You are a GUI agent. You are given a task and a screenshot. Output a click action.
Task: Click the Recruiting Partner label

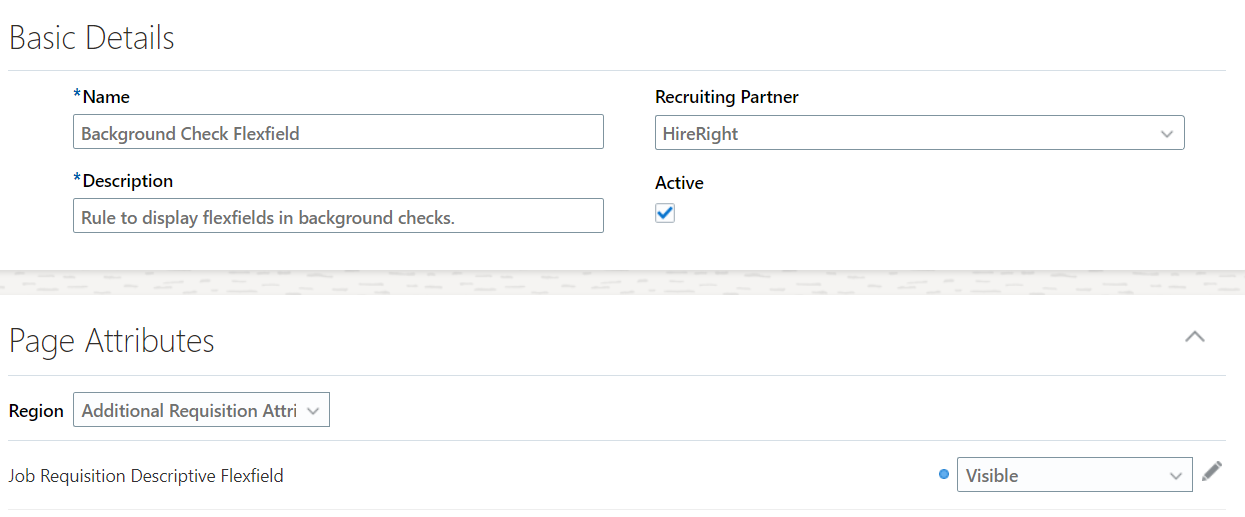727,97
